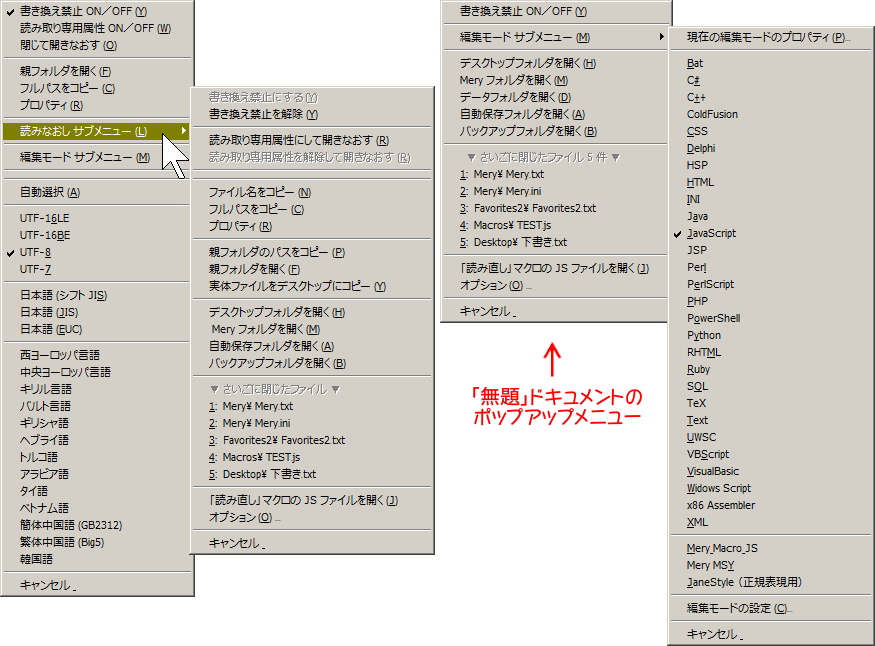Switch edit mode to Python
Viewport: 875px width, 646px height.
[x=703, y=335]
